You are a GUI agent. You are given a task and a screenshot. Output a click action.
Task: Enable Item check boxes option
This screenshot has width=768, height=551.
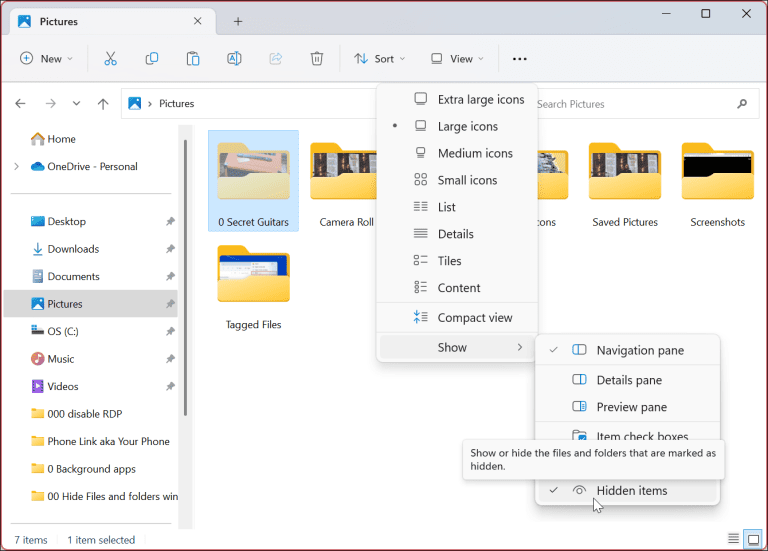[641, 436]
